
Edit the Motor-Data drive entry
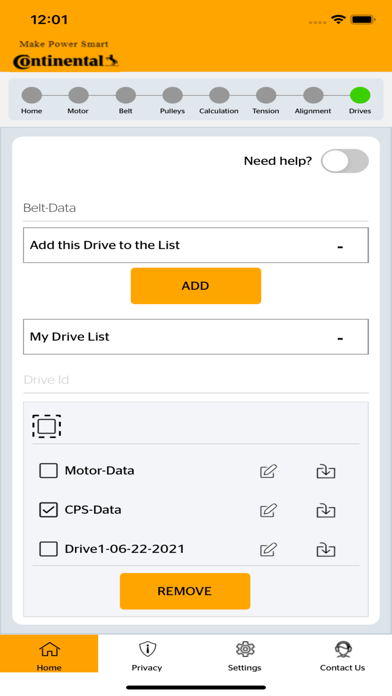coord(269,471)
